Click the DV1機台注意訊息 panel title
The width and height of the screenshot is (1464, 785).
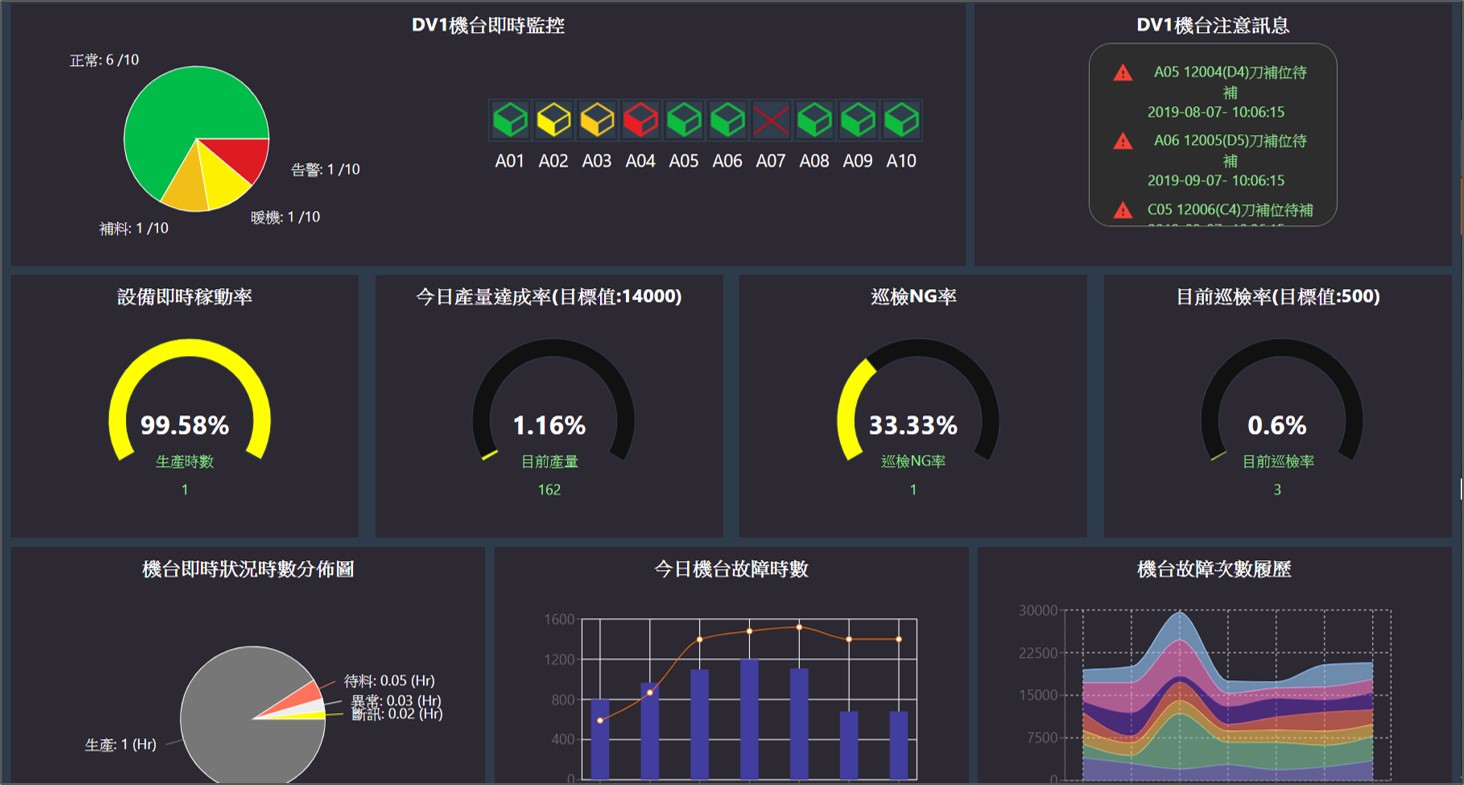tap(1213, 26)
